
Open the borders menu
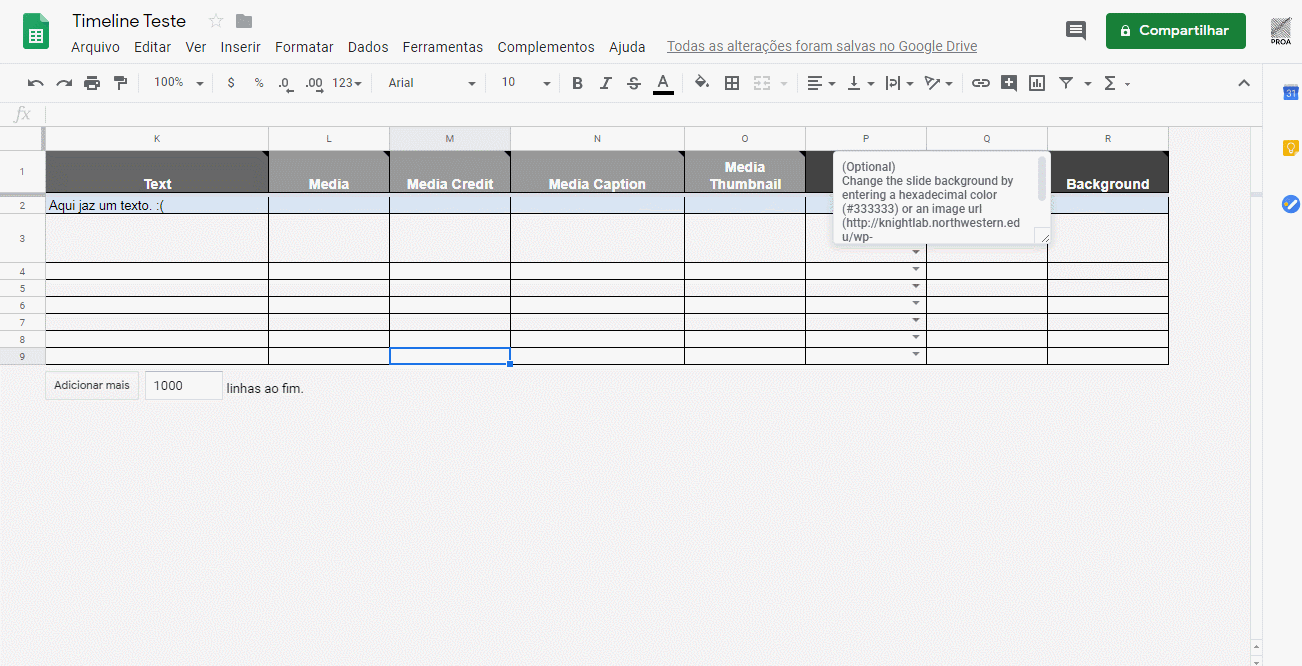[x=732, y=83]
